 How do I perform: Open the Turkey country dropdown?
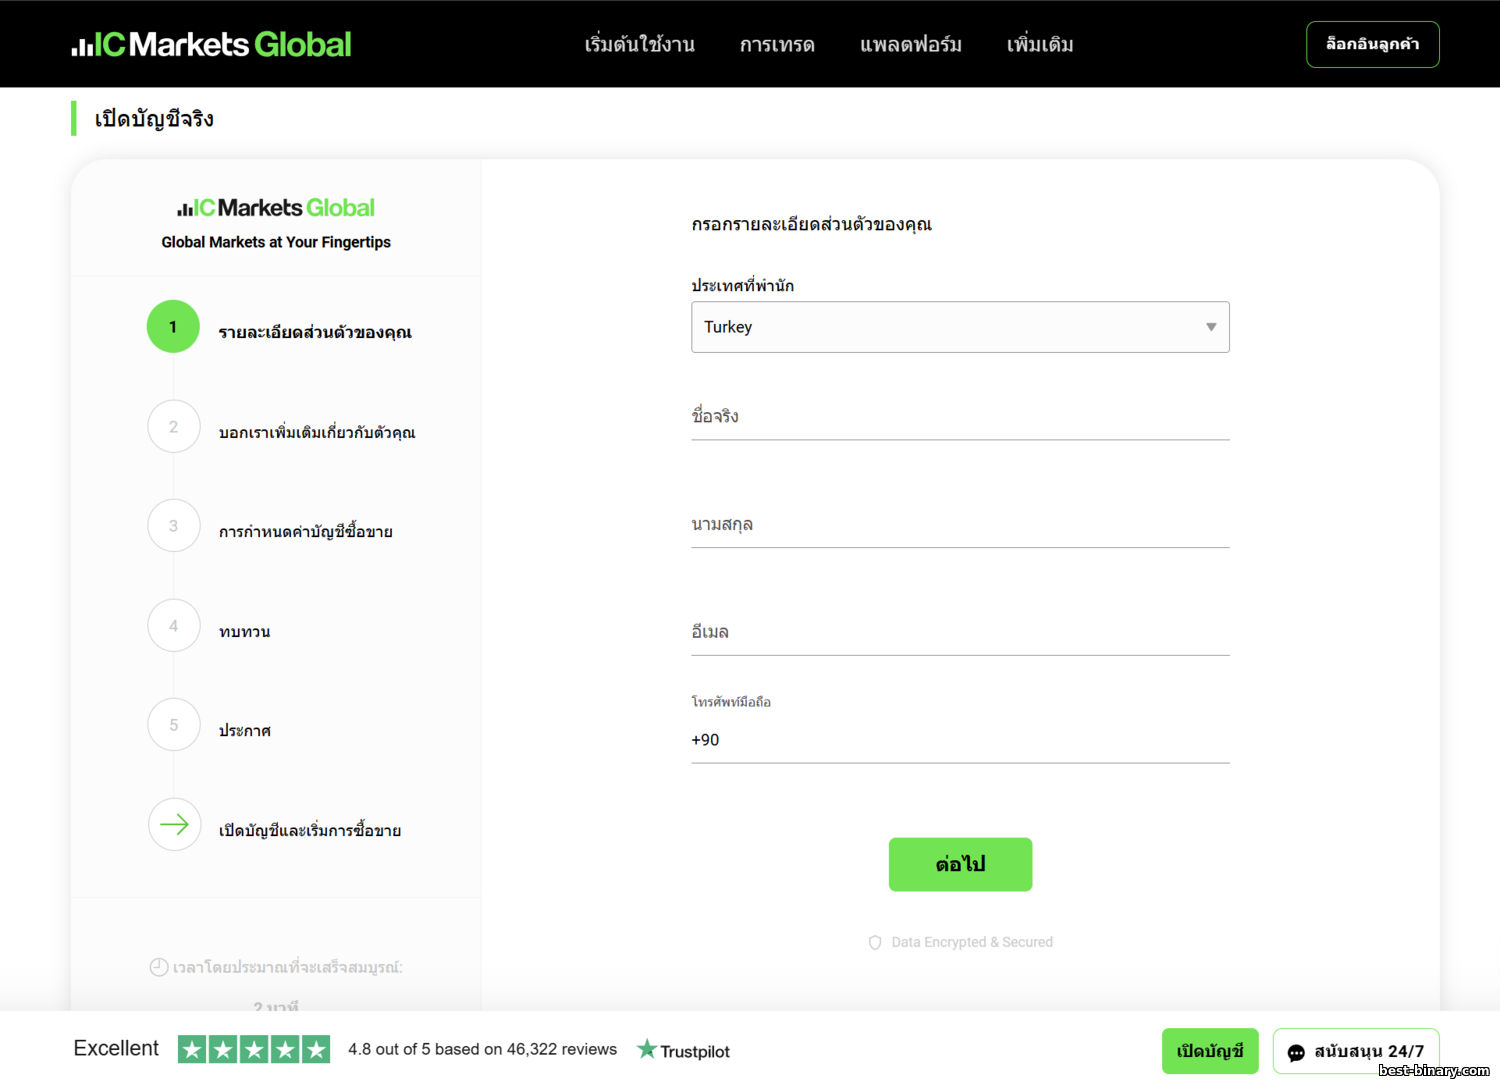point(959,327)
